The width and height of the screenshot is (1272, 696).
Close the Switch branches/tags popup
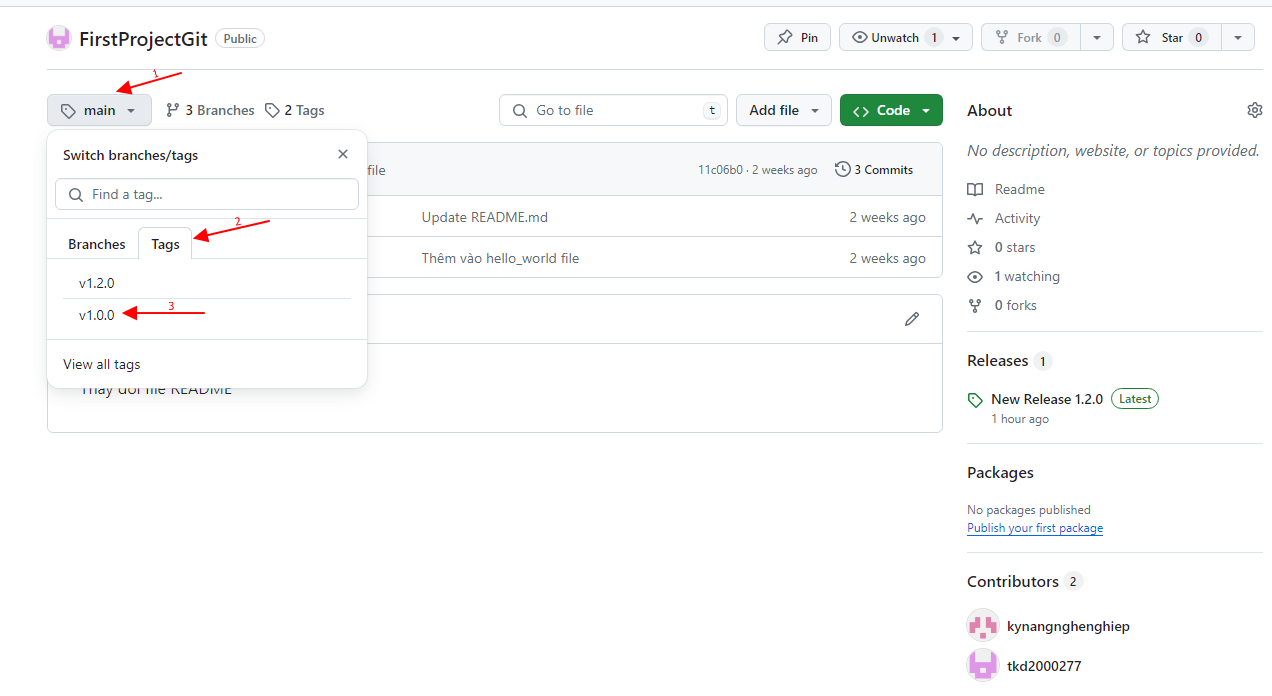click(x=343, y=154)
